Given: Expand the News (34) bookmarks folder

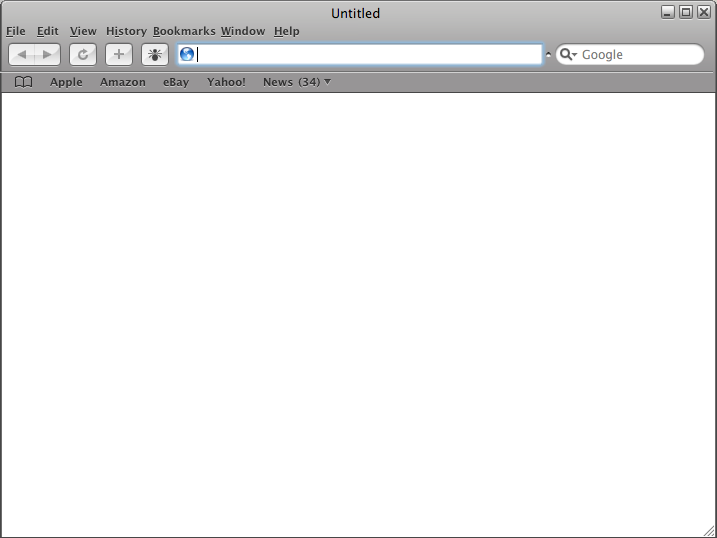Looking at the screenshot, I should 296,82.
